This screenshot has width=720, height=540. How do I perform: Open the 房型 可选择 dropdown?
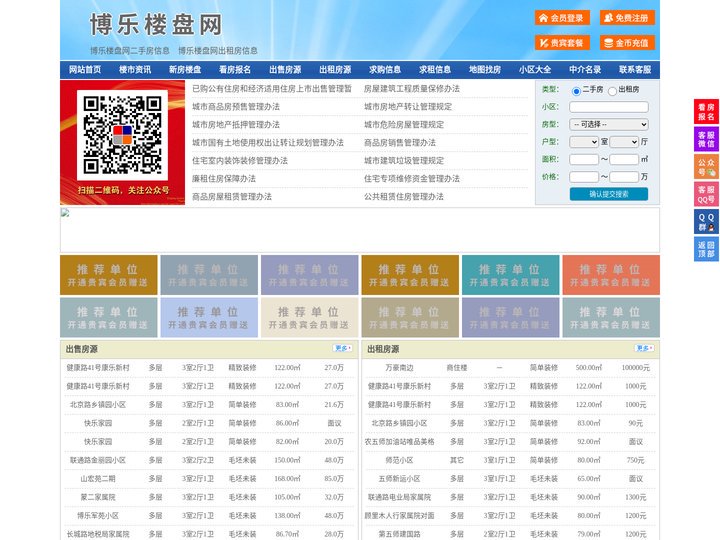point(609,124)
